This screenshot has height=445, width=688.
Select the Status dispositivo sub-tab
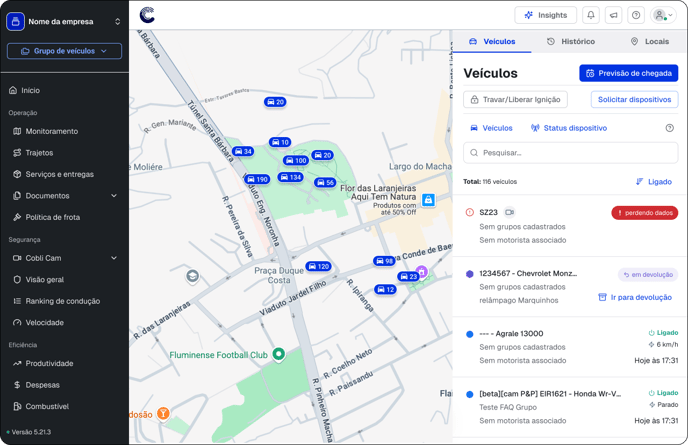[x=569, y=128]
